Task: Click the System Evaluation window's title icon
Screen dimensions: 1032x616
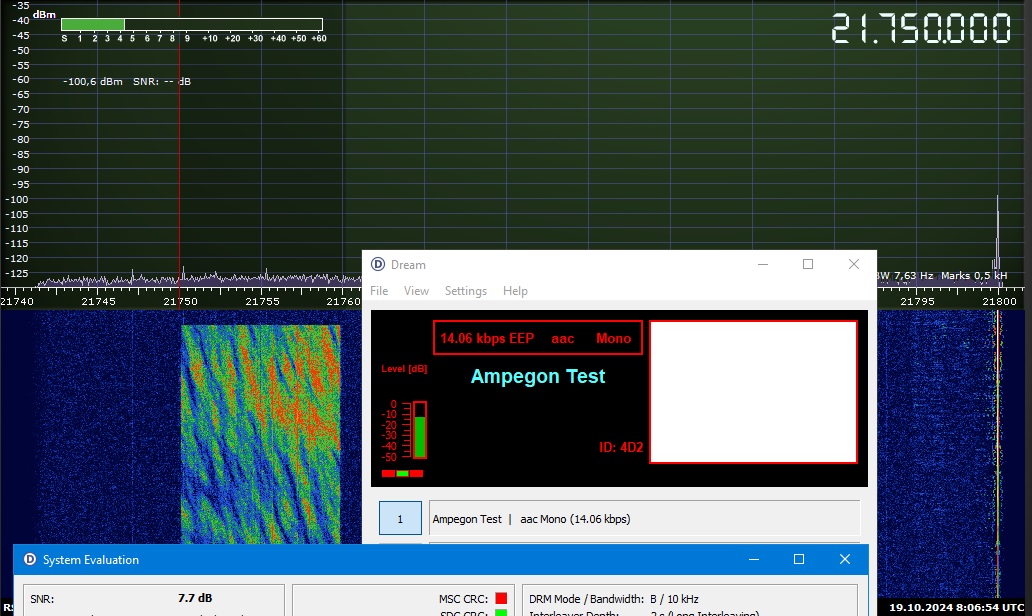Action: [x=30, y=559]
